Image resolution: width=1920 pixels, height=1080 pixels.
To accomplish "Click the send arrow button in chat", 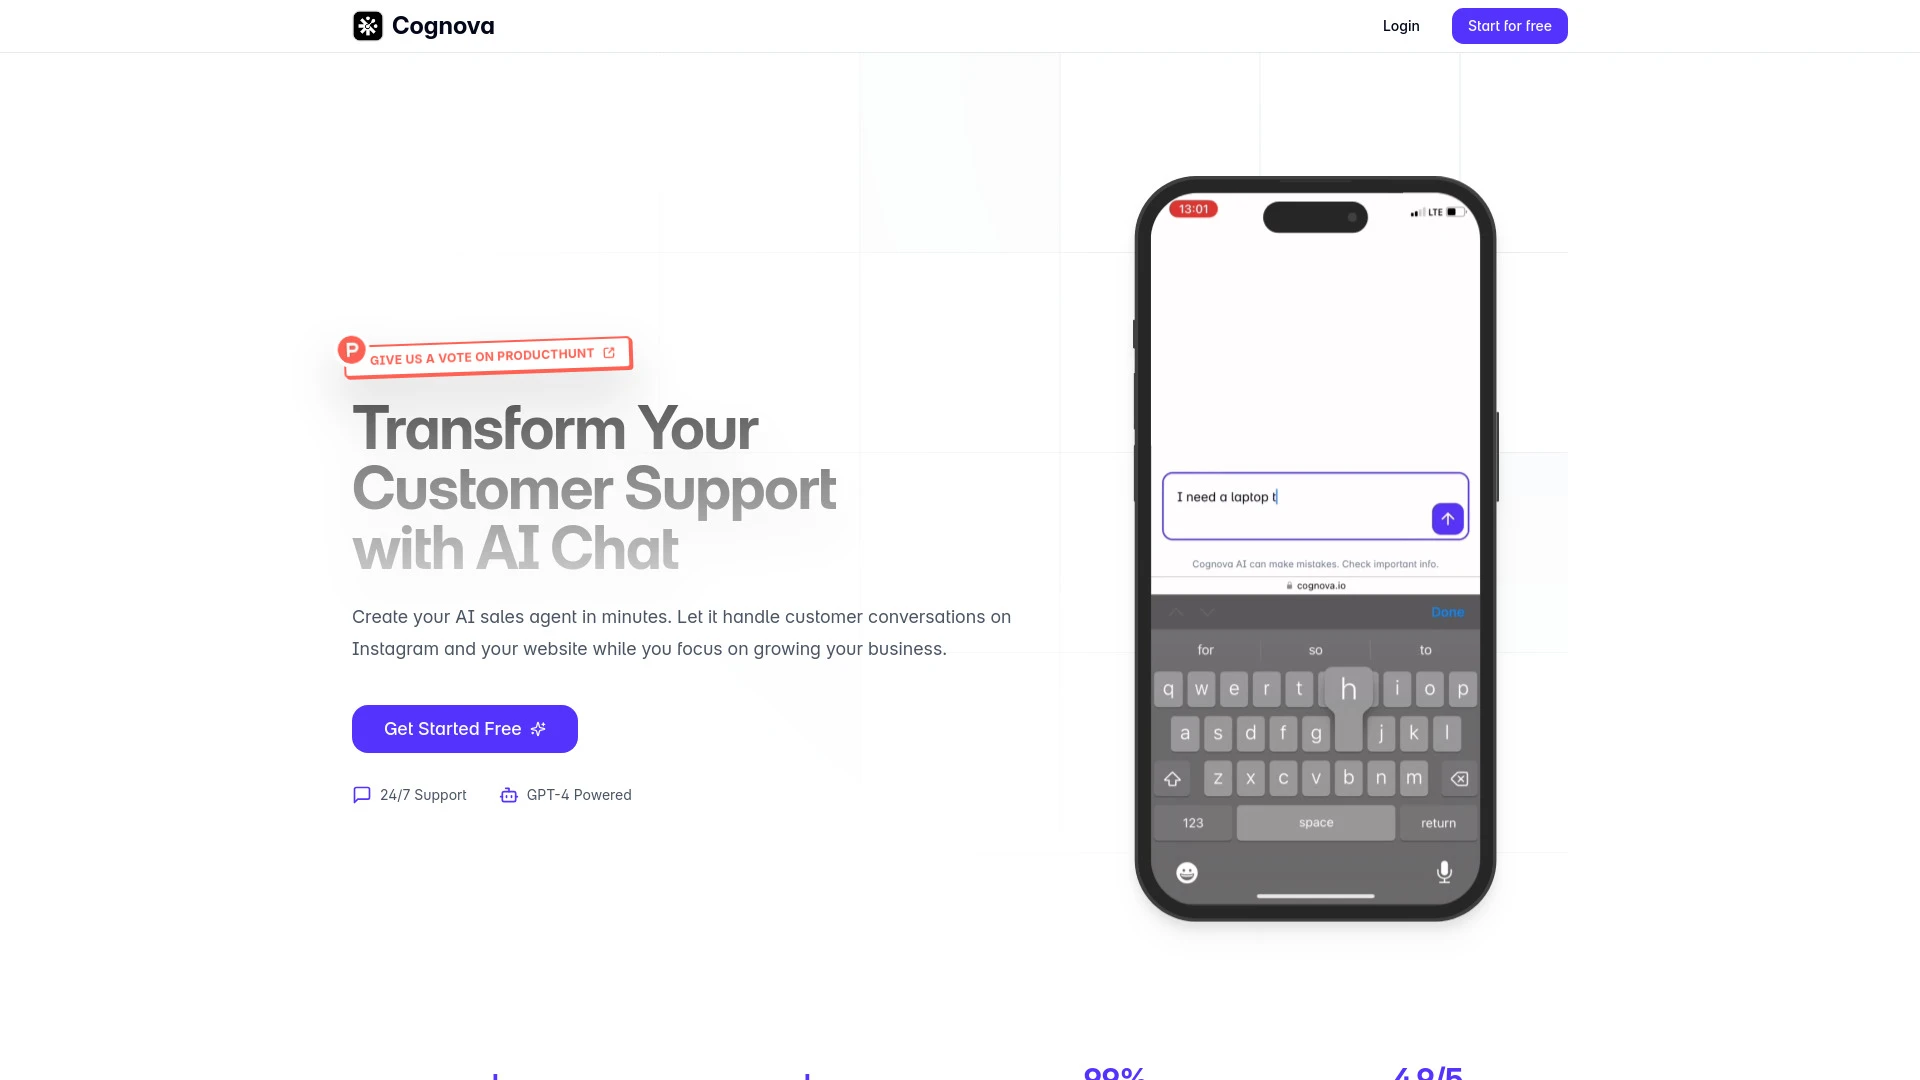I will 1447,518.
